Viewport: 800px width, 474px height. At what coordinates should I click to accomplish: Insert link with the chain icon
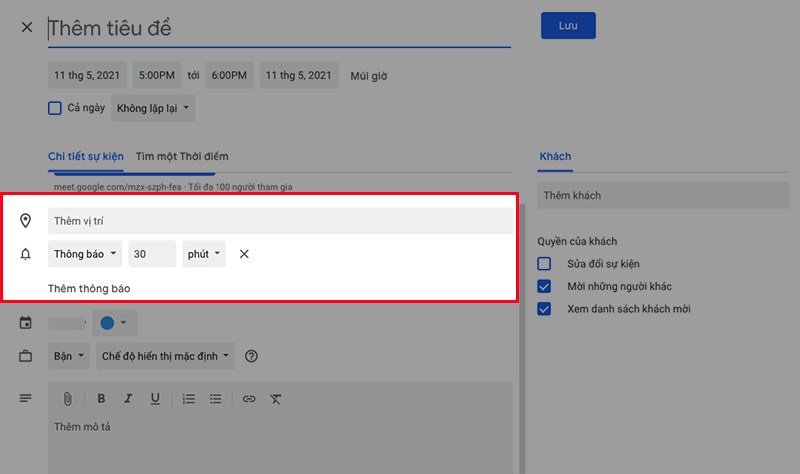pos(249,399)
